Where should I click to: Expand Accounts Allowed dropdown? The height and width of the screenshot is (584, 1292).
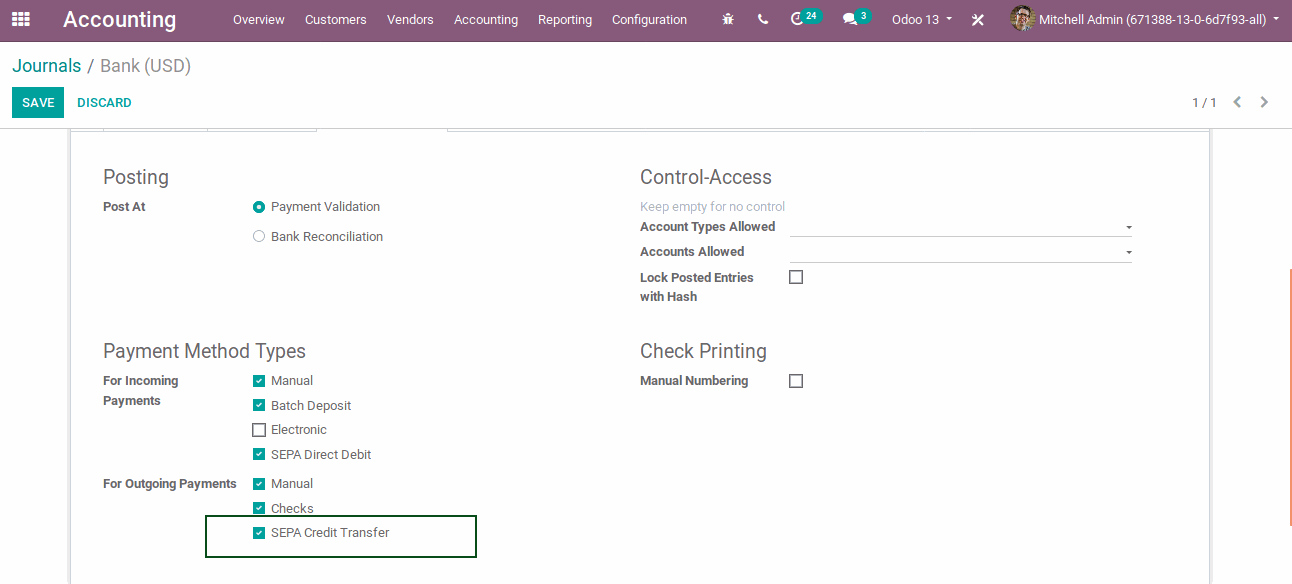coord(1129,252)
